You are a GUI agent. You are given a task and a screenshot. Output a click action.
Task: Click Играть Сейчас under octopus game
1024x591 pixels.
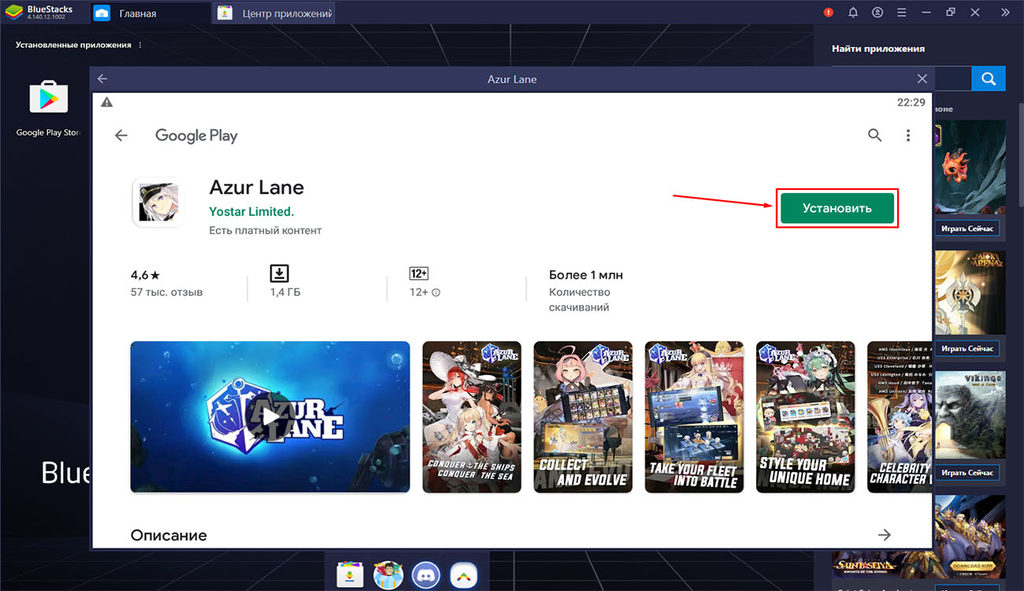967,229
